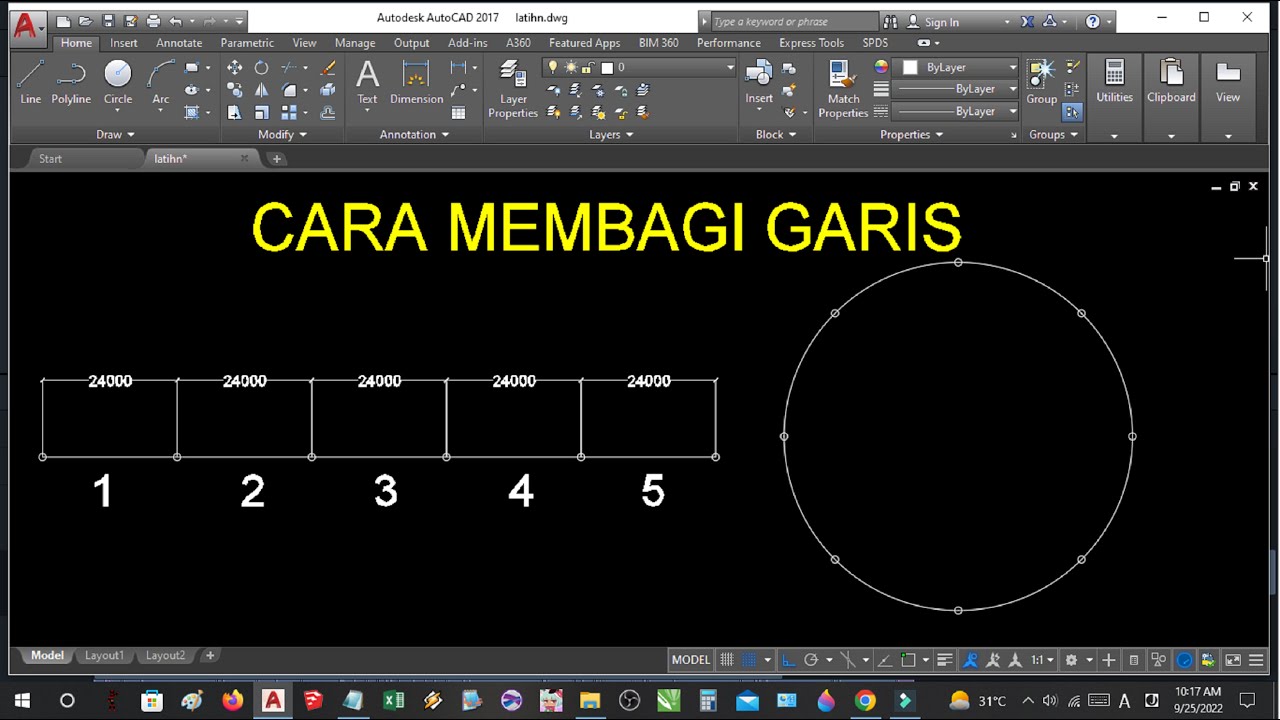Click the keyword search input field
1280x720 pixels.
coord(793,22)
